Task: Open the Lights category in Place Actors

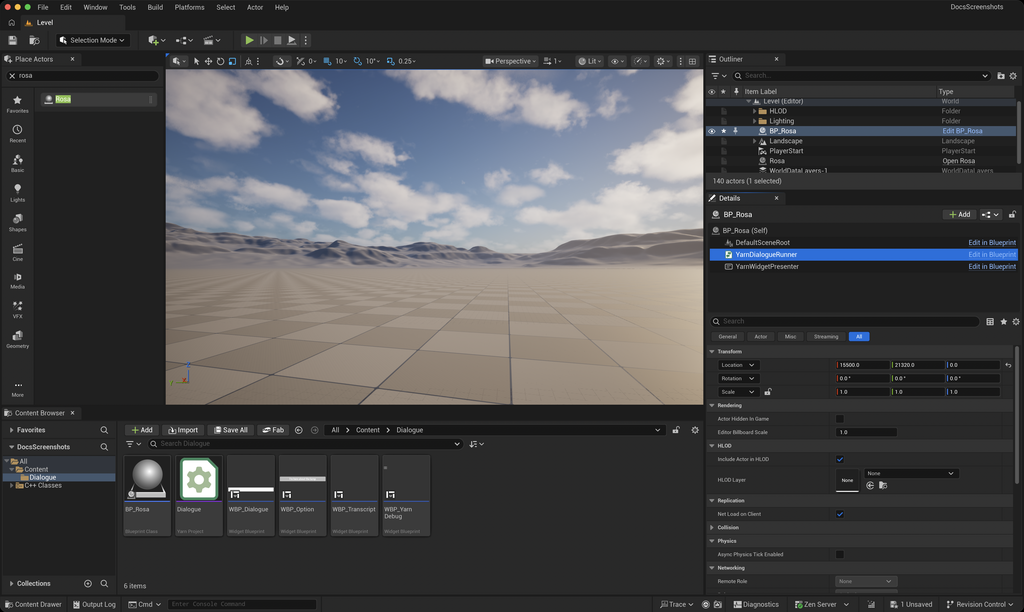Action: click(x=18, y=193)
